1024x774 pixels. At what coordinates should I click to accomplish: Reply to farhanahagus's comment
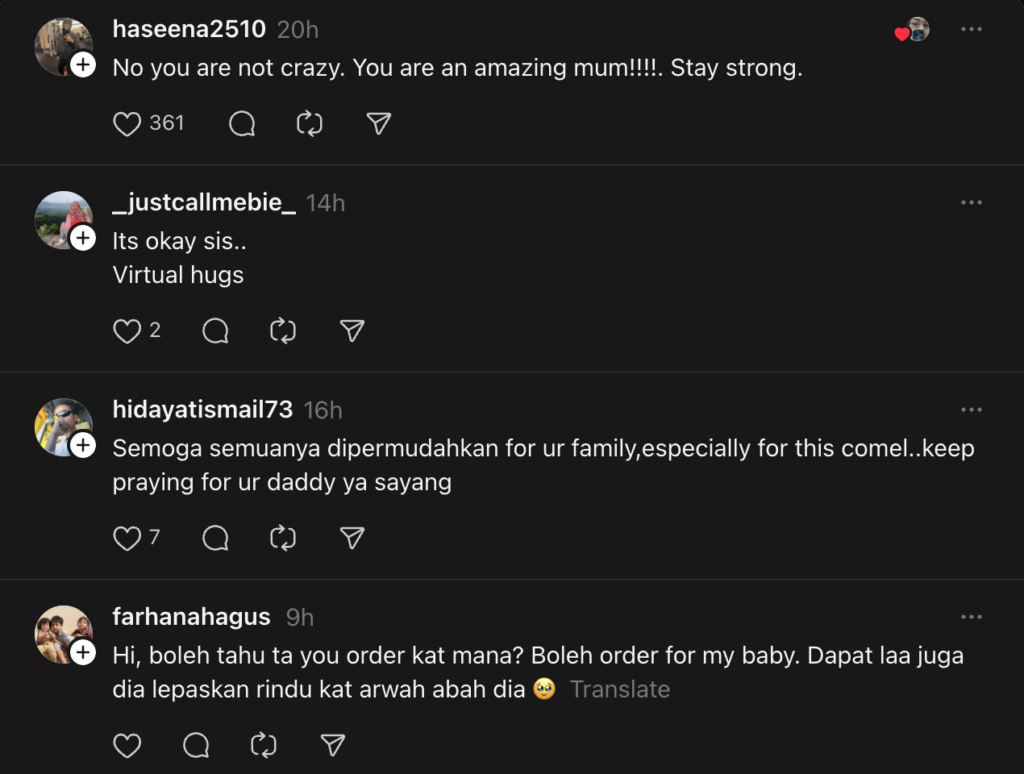click(x=197, y=745)
